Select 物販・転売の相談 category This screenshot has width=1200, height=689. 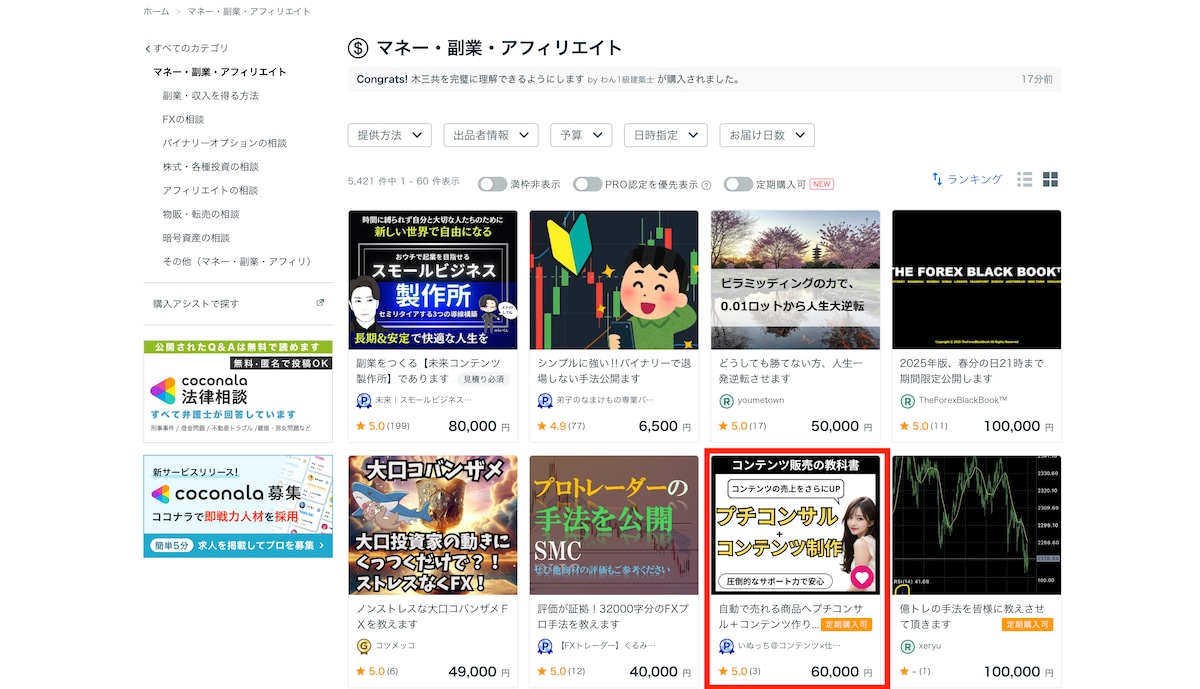coord(201,214)
